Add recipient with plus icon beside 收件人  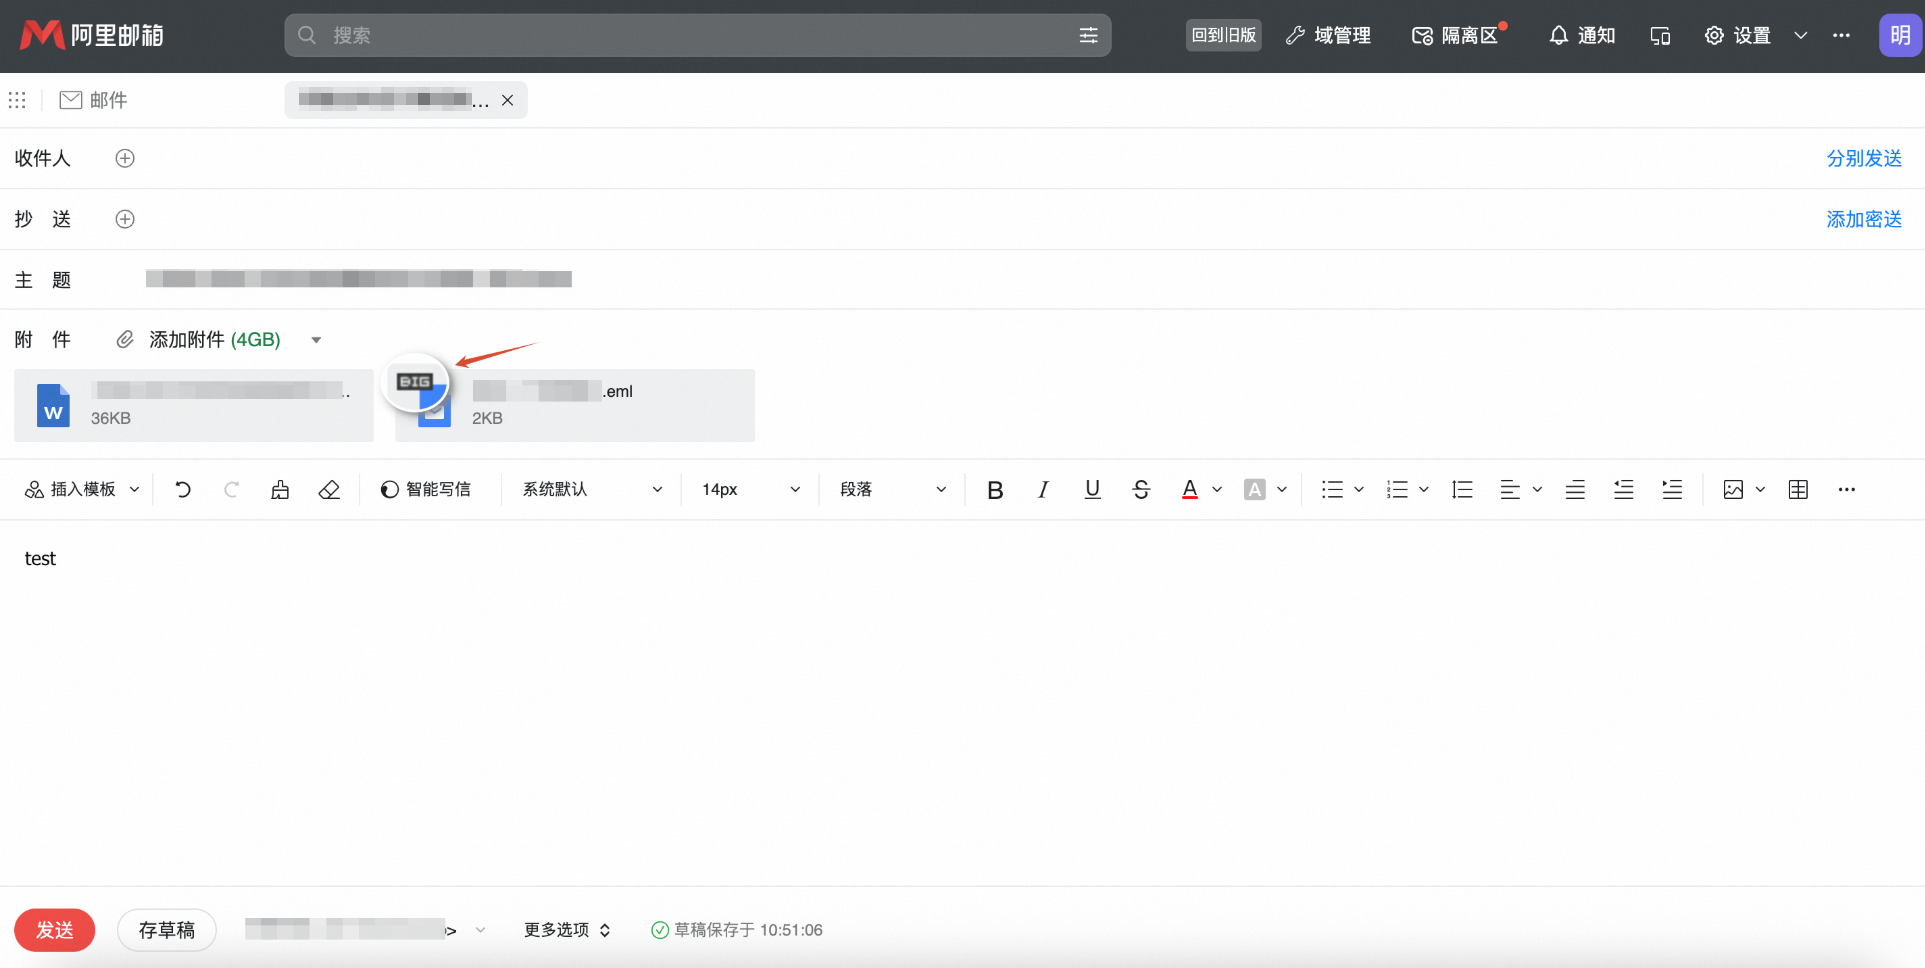coord(125,158)
